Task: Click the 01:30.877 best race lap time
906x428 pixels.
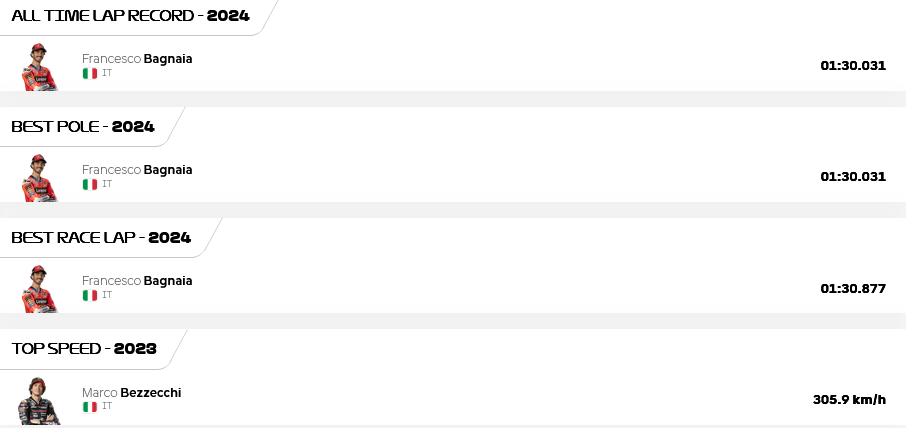Action: coord(853,288)
